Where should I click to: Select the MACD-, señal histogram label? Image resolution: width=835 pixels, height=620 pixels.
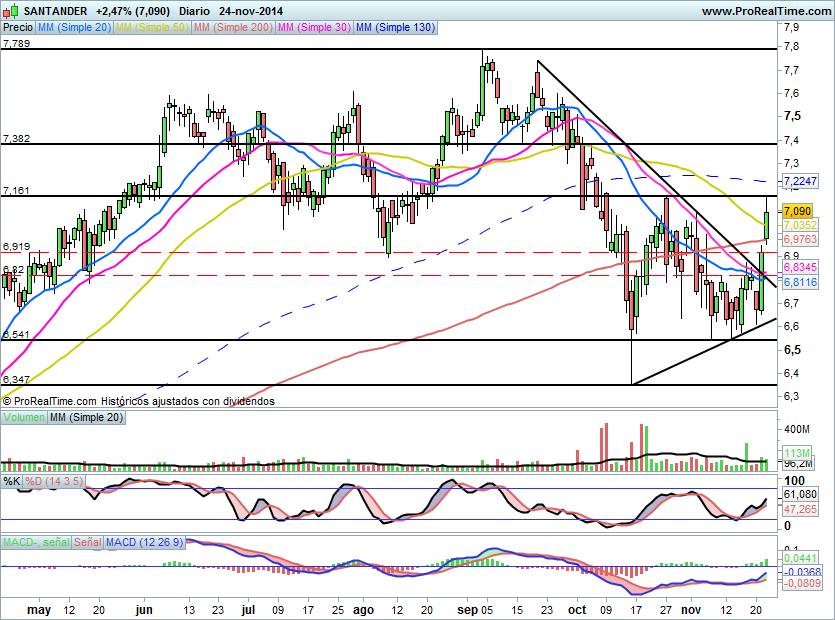[36, 542]
